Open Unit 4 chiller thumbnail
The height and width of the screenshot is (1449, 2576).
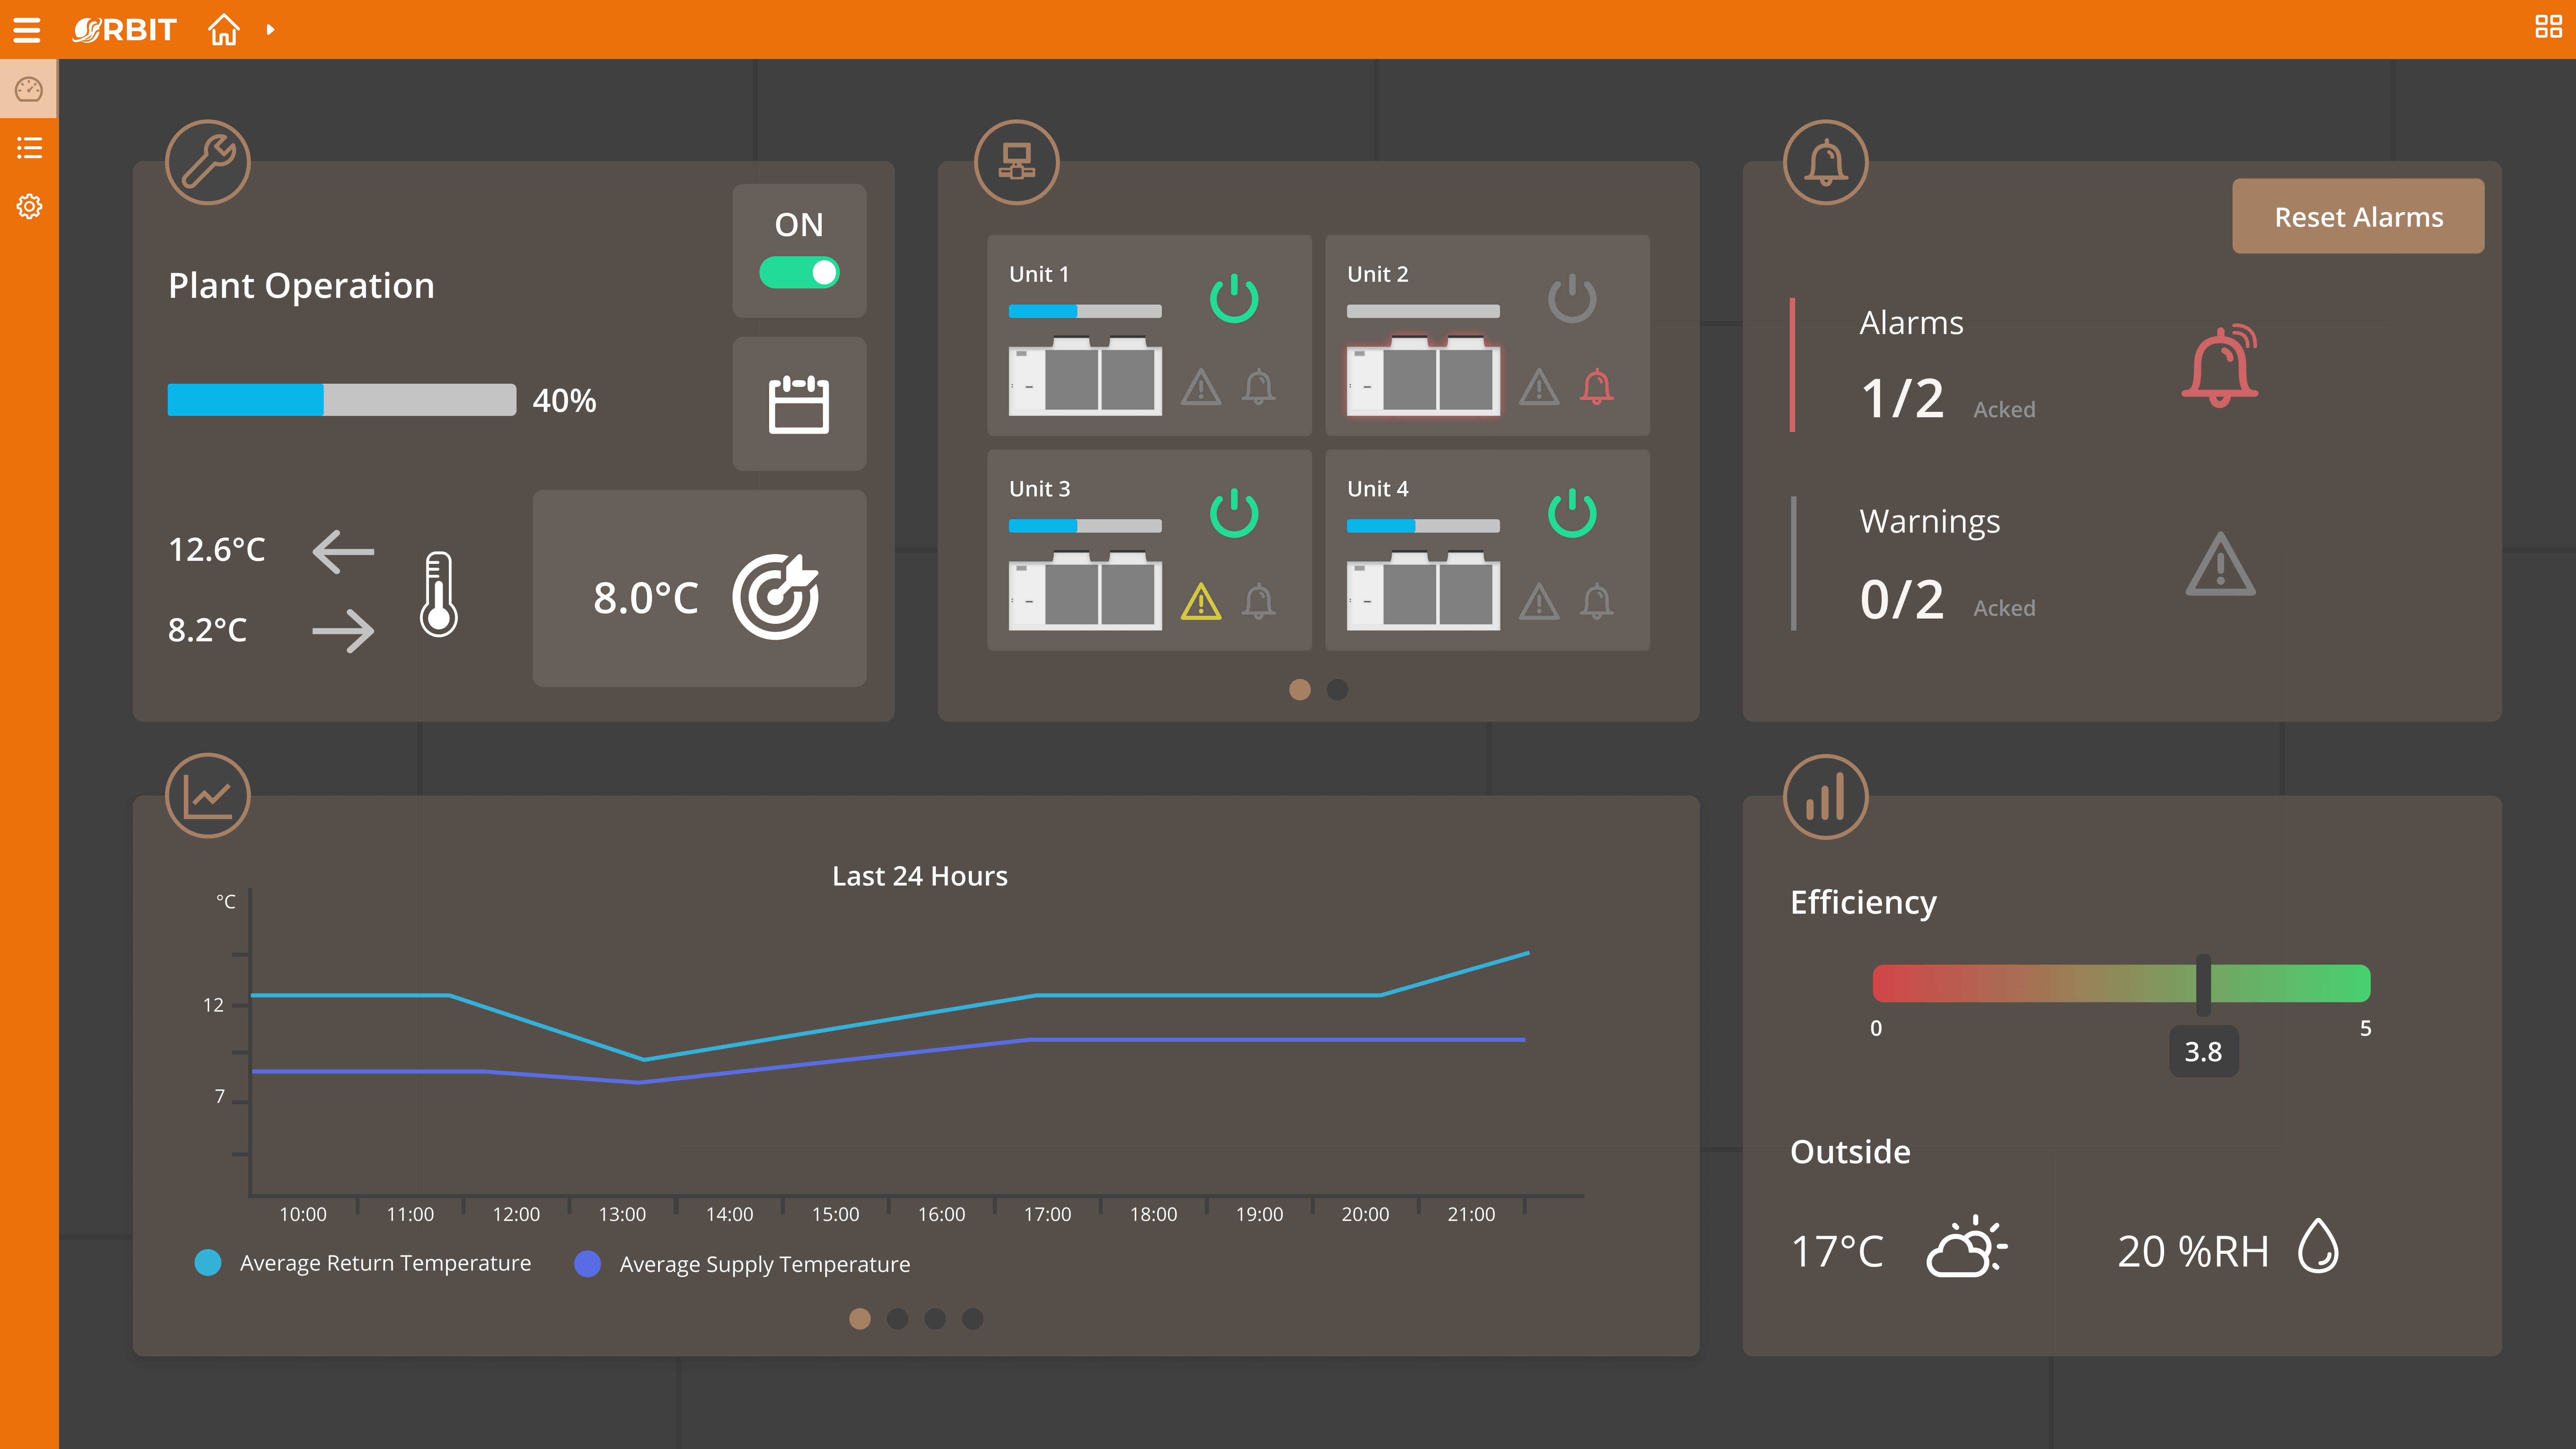click(1423, 590)
